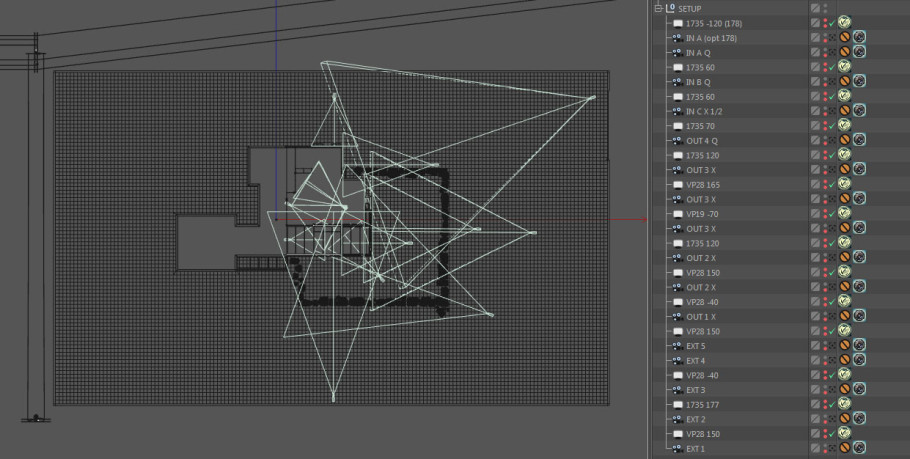This screenshot has height=459, width=910.
Task: Click the light icon of VP19 -70
Action: pos(677,214)
